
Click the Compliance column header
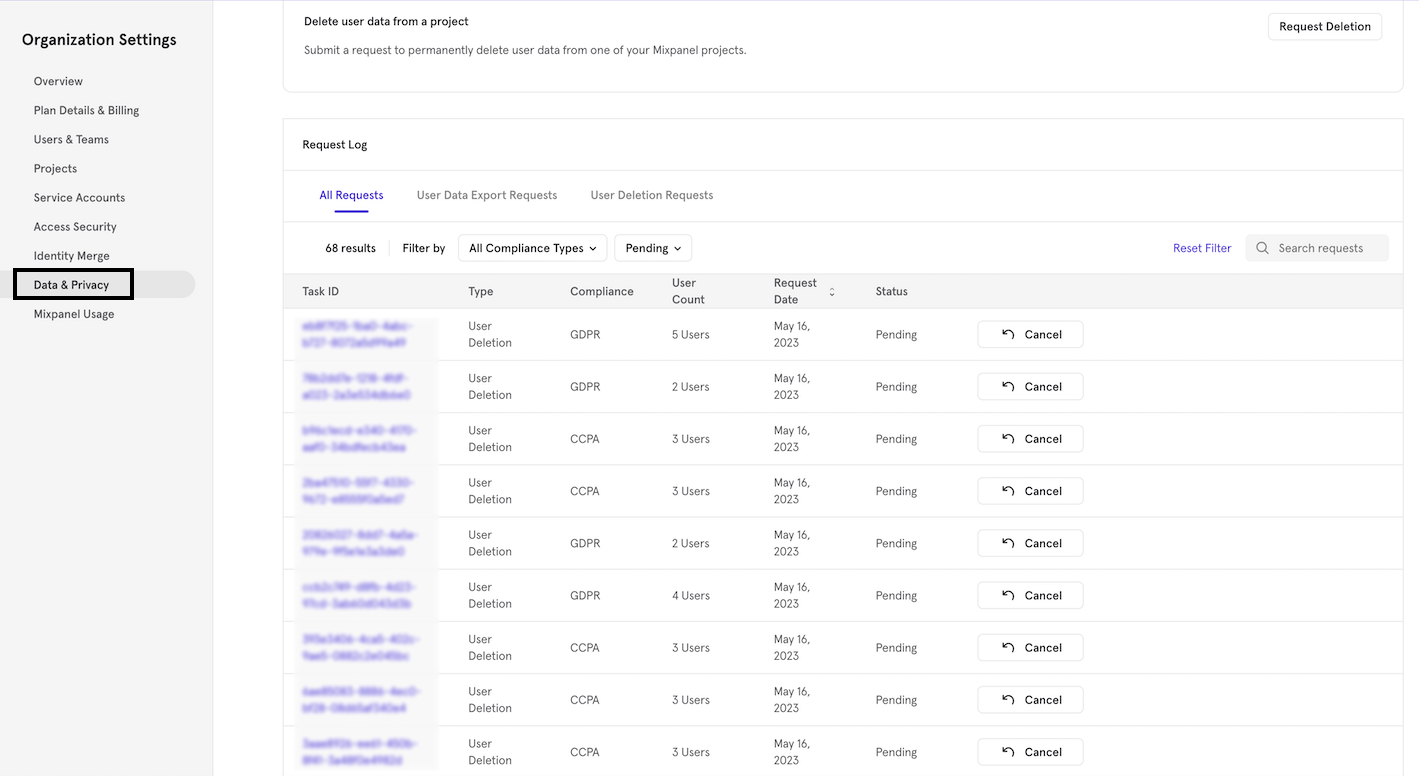[602, 292]
